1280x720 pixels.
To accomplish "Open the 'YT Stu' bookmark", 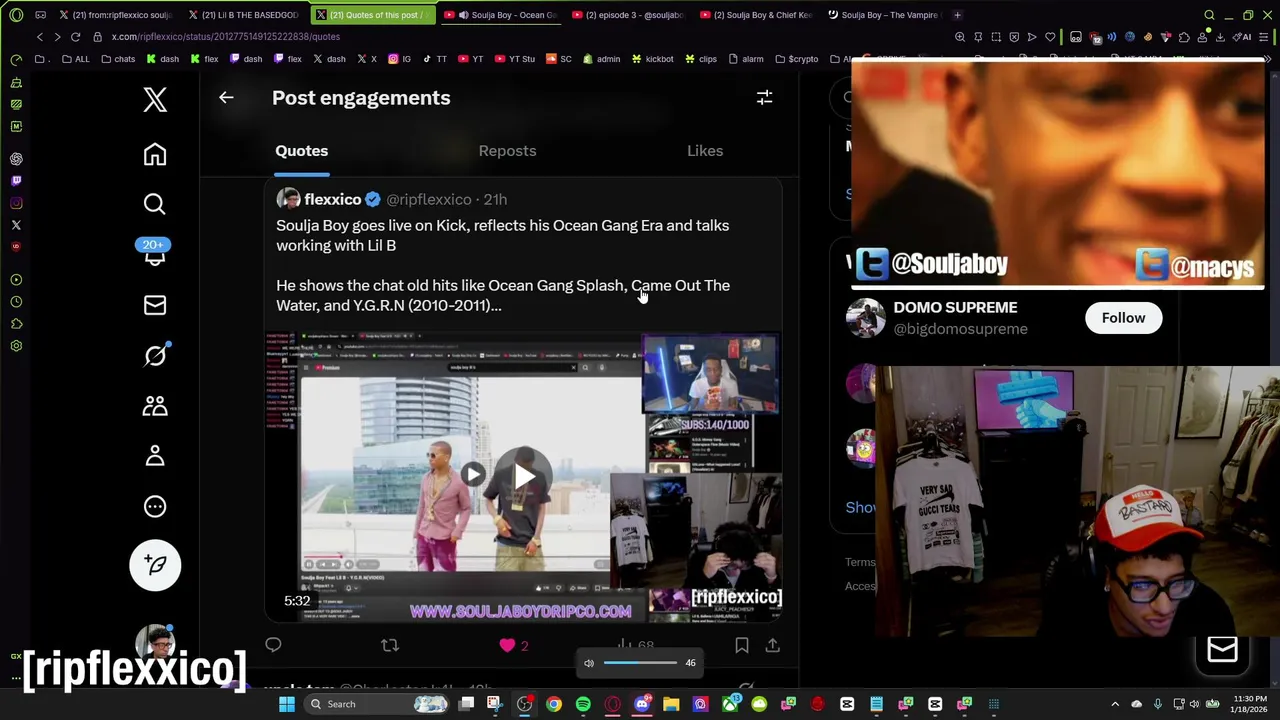I will pyautogui.click(x=515, y=59).
